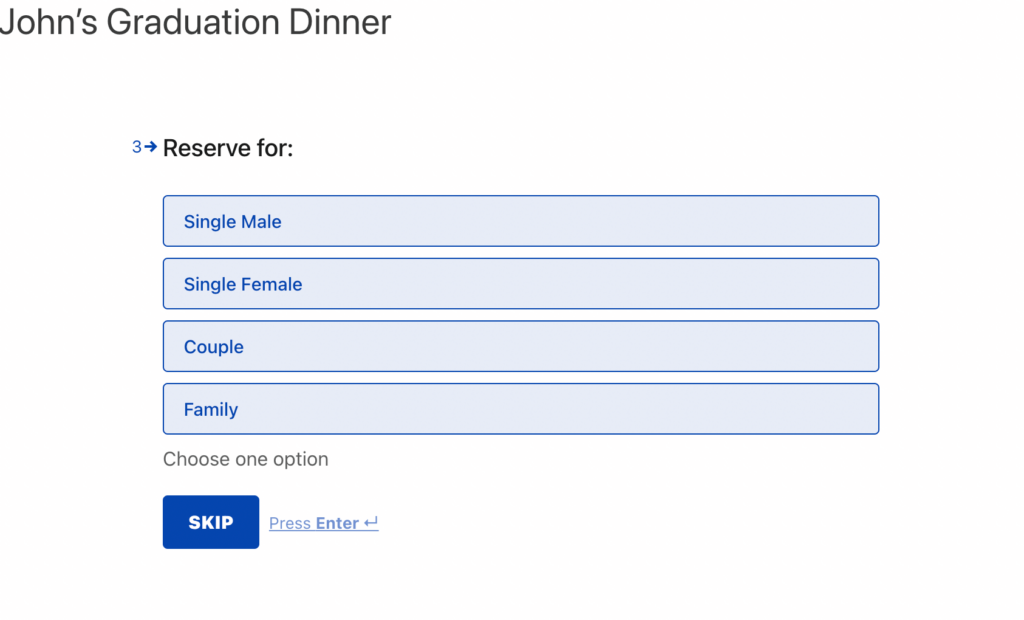
Task: Click the Choose one option hint text
Action: [x=245, y=459]
